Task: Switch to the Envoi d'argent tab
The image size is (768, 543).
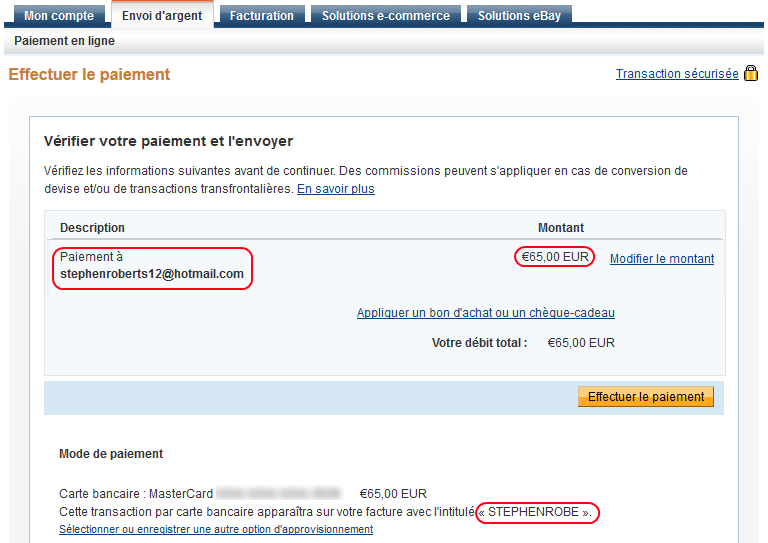Action: click(x=161, y=16)
